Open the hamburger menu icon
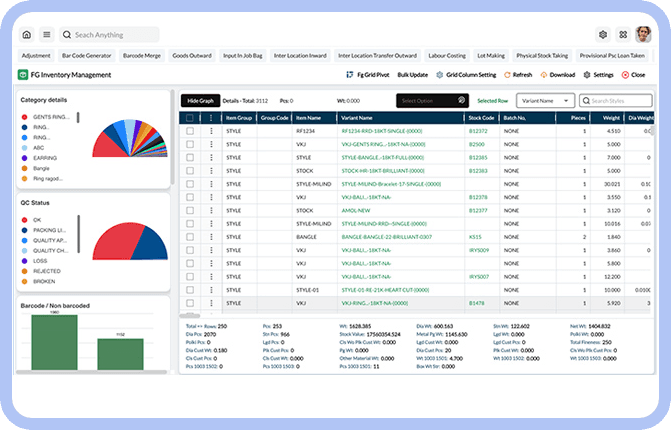 [47, 35]
